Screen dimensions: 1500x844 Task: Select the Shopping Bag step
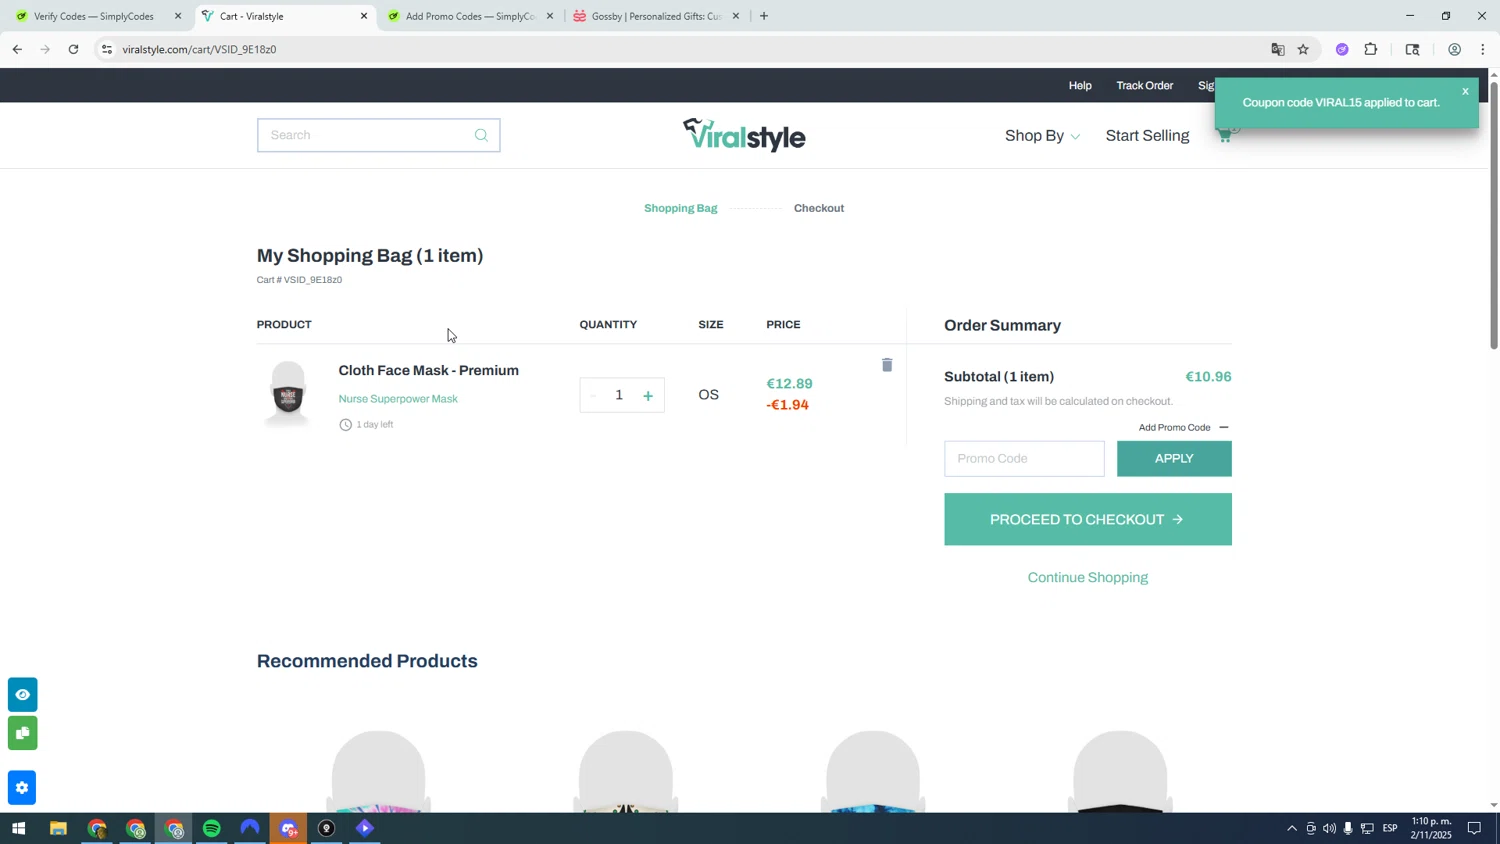680,209
